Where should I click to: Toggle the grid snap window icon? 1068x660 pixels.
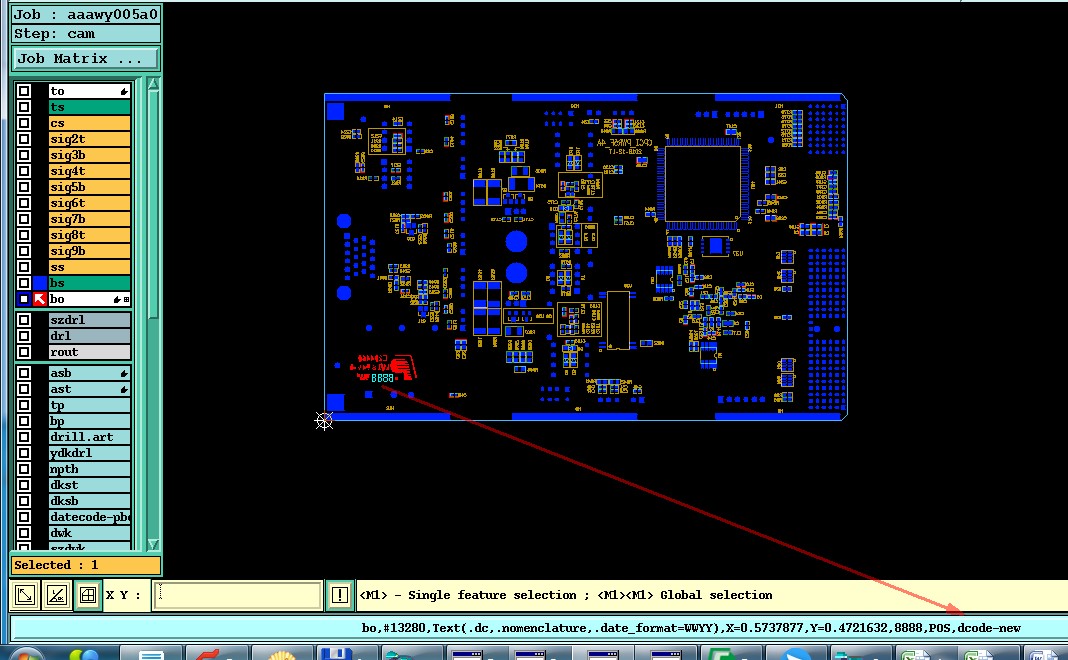(x=88, y=595)
